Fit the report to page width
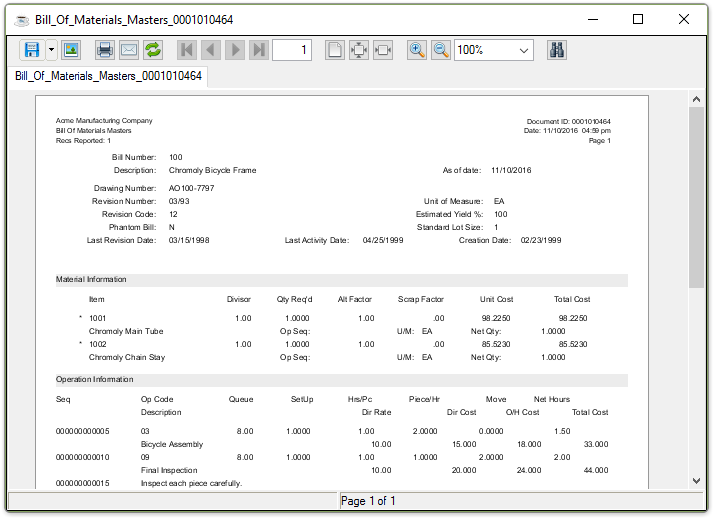Image resolution: width=717 pixels, height=521 pixels. click(x=383, y=49)
